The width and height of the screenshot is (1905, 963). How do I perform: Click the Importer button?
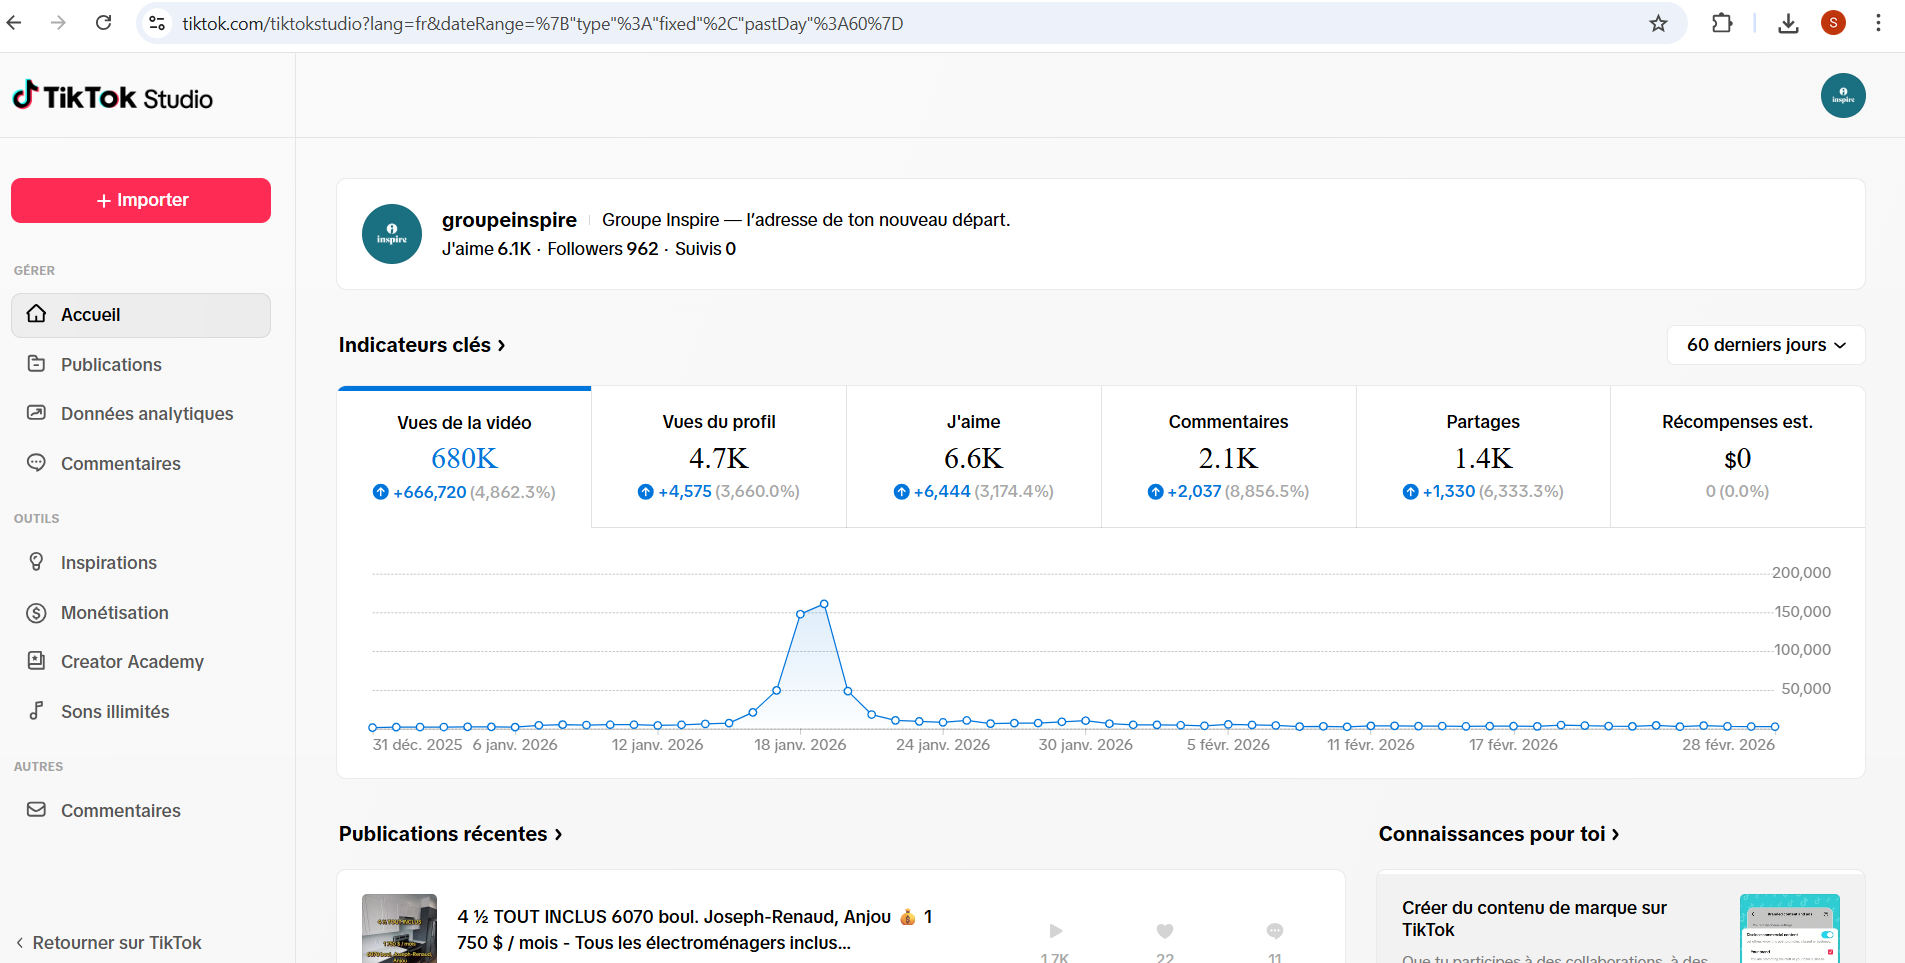[141, 200]
